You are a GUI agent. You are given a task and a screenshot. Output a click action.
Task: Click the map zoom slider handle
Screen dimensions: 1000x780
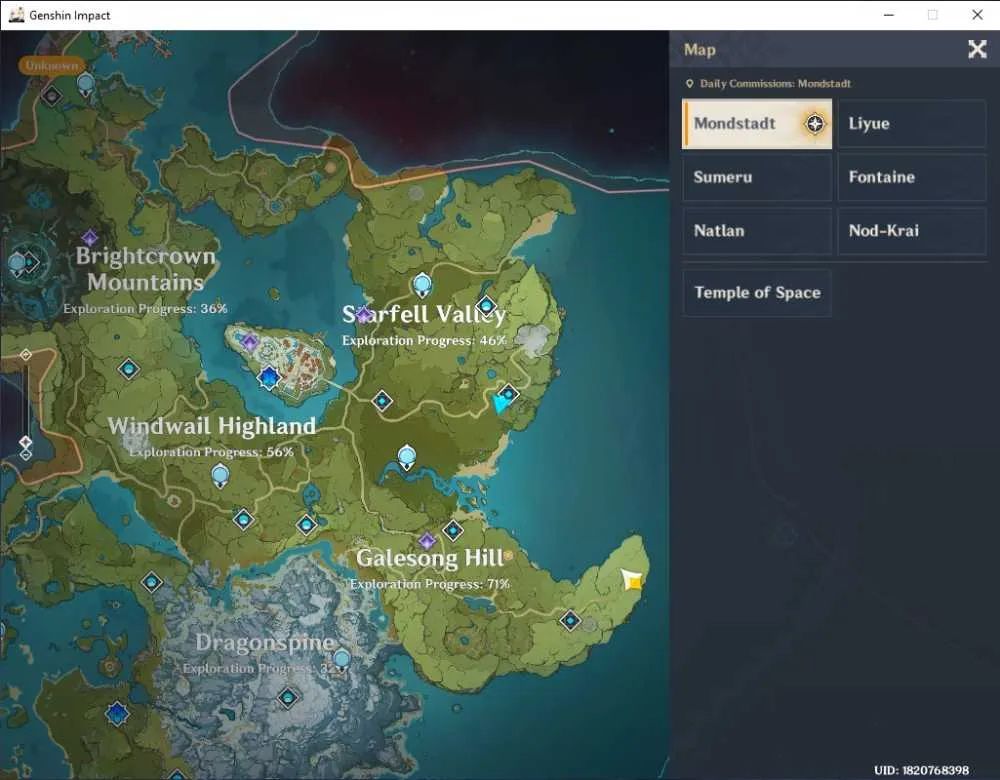coord(26,441)
